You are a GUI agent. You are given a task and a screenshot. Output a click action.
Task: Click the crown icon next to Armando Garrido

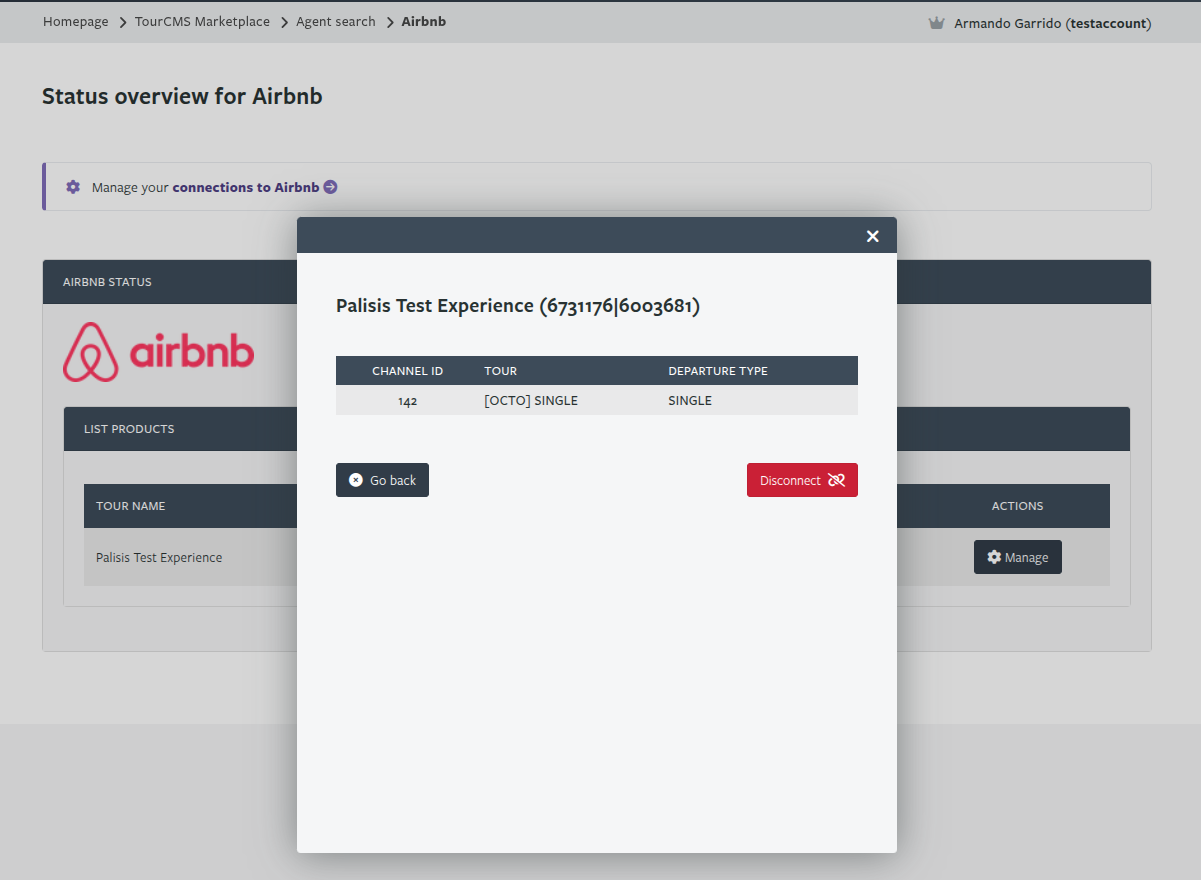point(936,23)
